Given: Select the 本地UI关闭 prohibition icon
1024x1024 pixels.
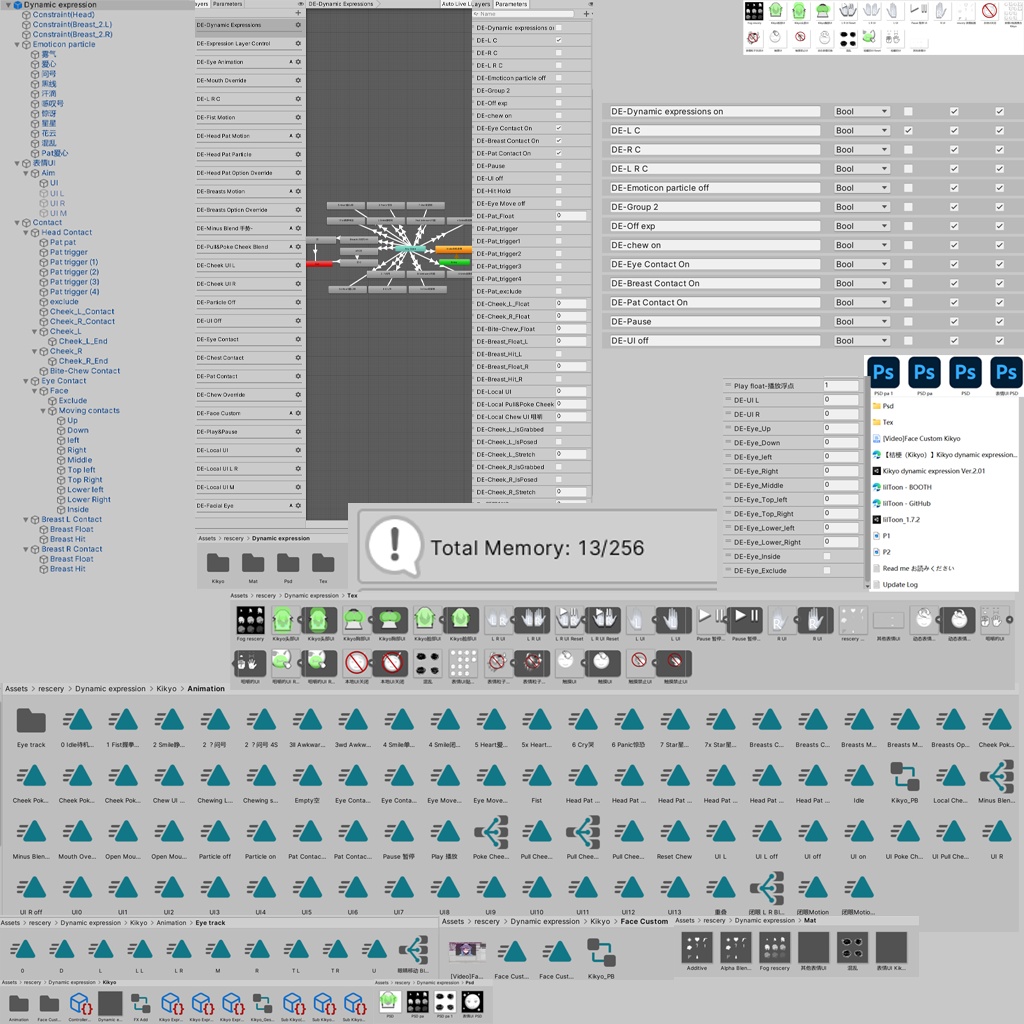Looking at the screenshot, I should click(357, 661).
